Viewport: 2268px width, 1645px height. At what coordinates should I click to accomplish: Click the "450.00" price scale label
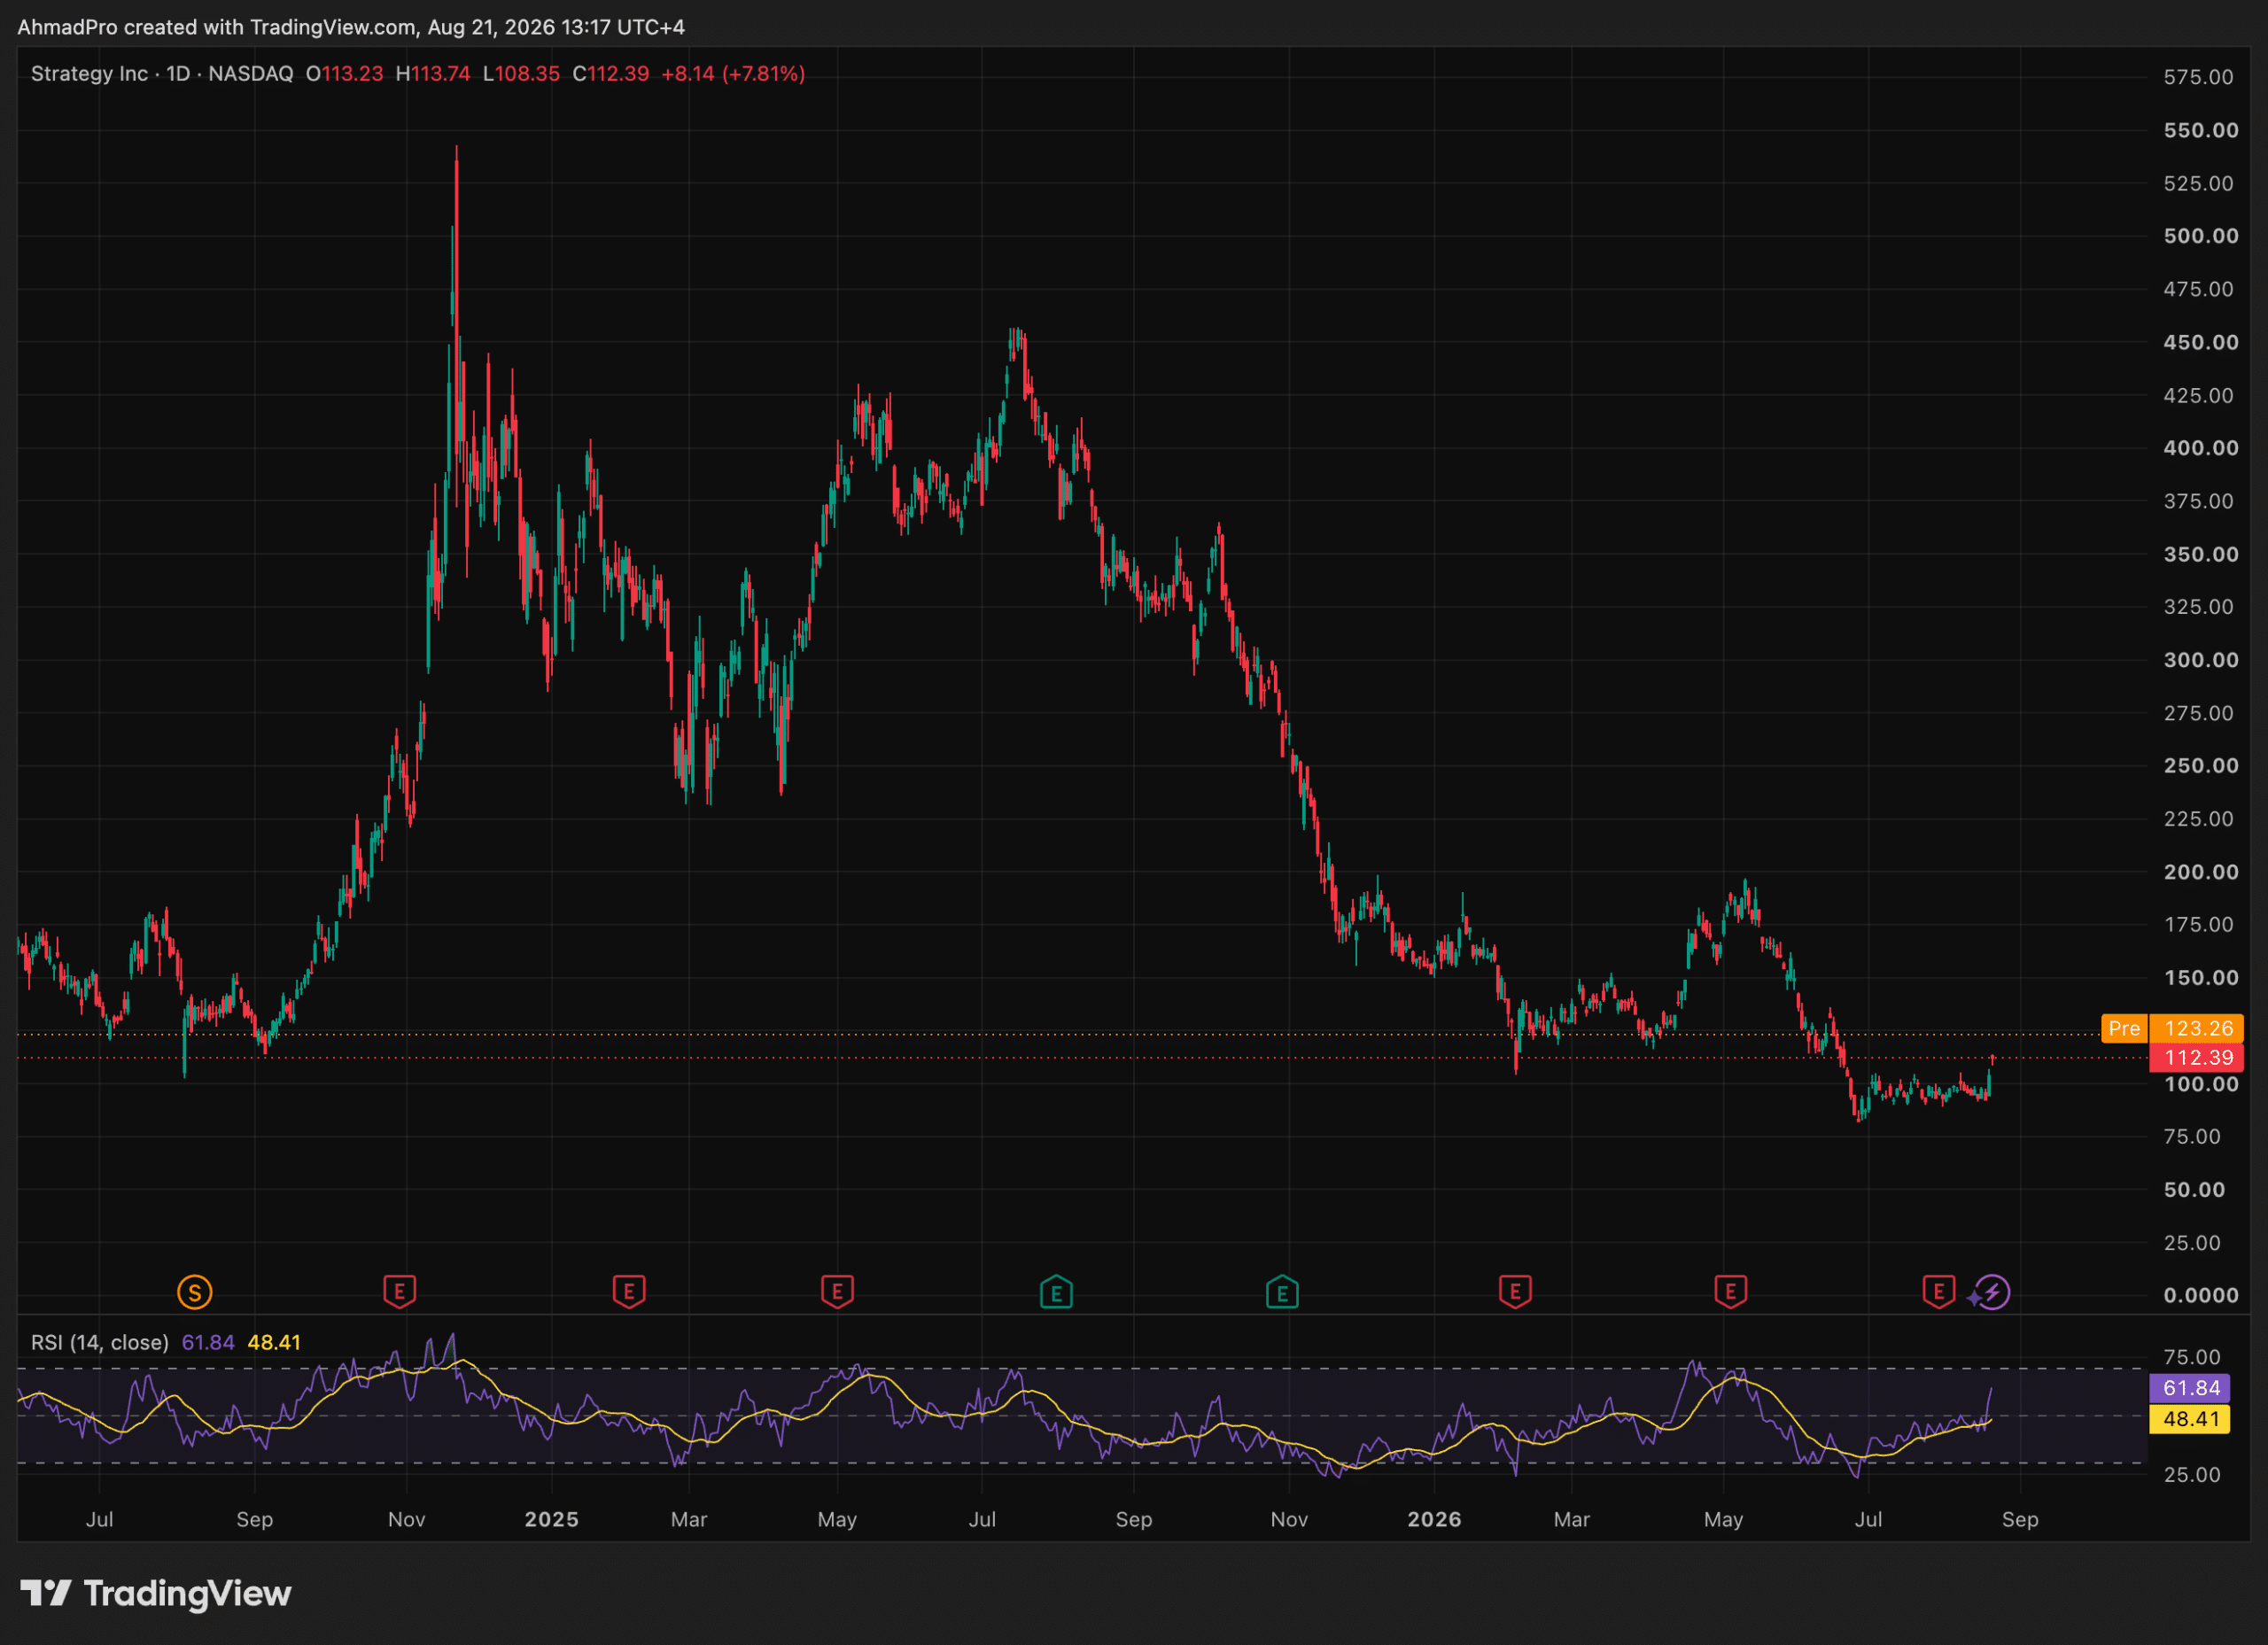tap(2201, 342)
